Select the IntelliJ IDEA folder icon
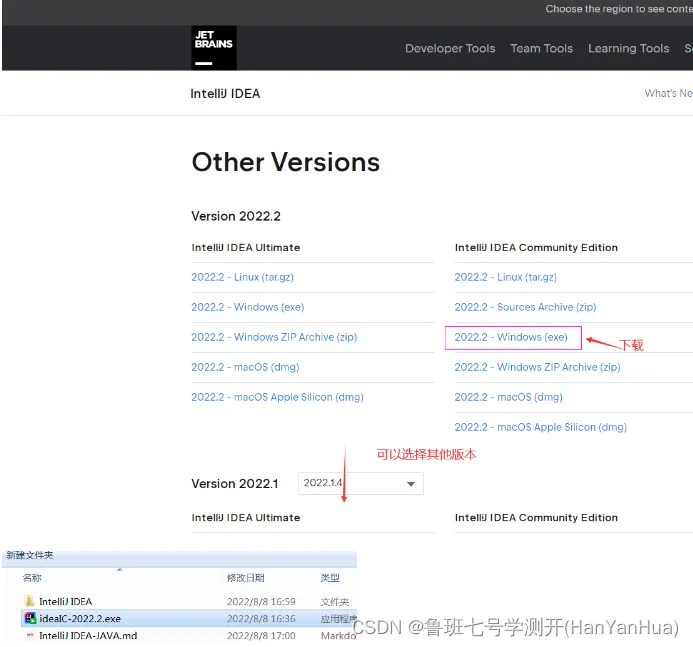Image resolution: width=693 pixels, height=647 pixels. pos(30,601)
